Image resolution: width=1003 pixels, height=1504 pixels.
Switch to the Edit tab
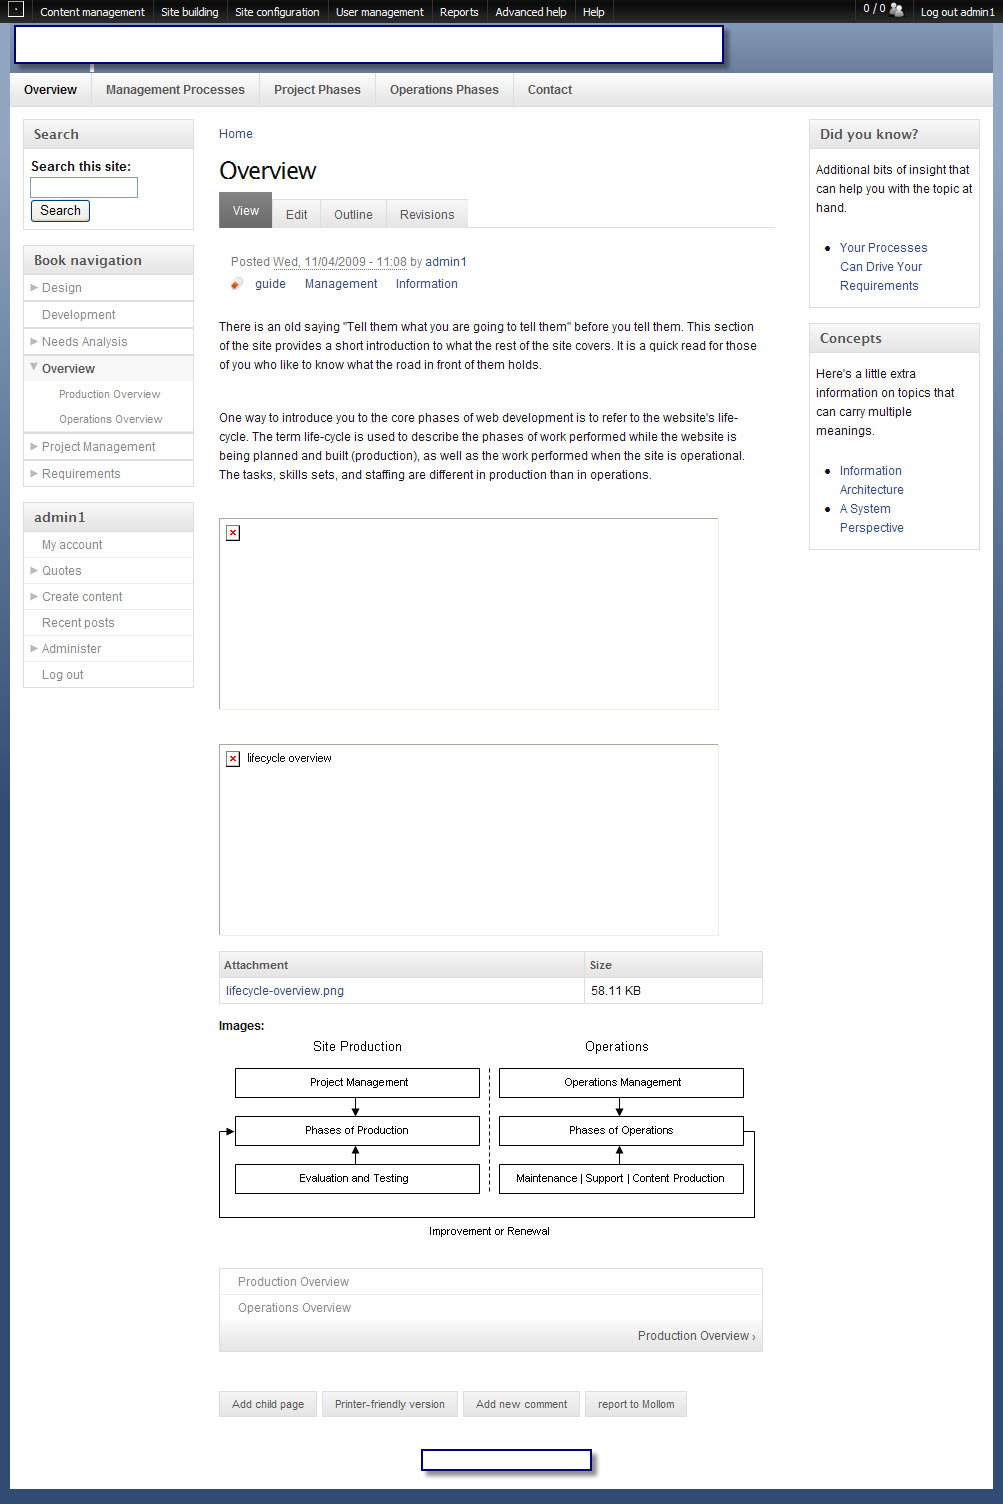click(296, 214)
